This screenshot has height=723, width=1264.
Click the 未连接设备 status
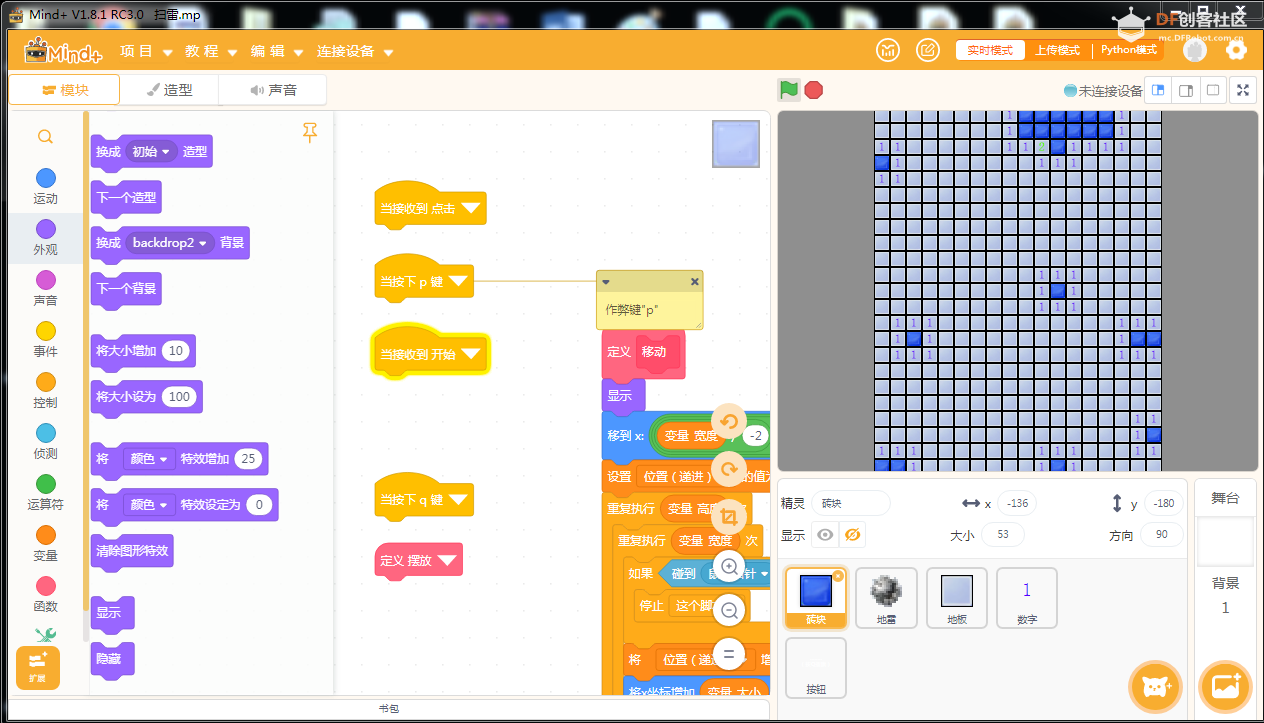[1102, 91]
